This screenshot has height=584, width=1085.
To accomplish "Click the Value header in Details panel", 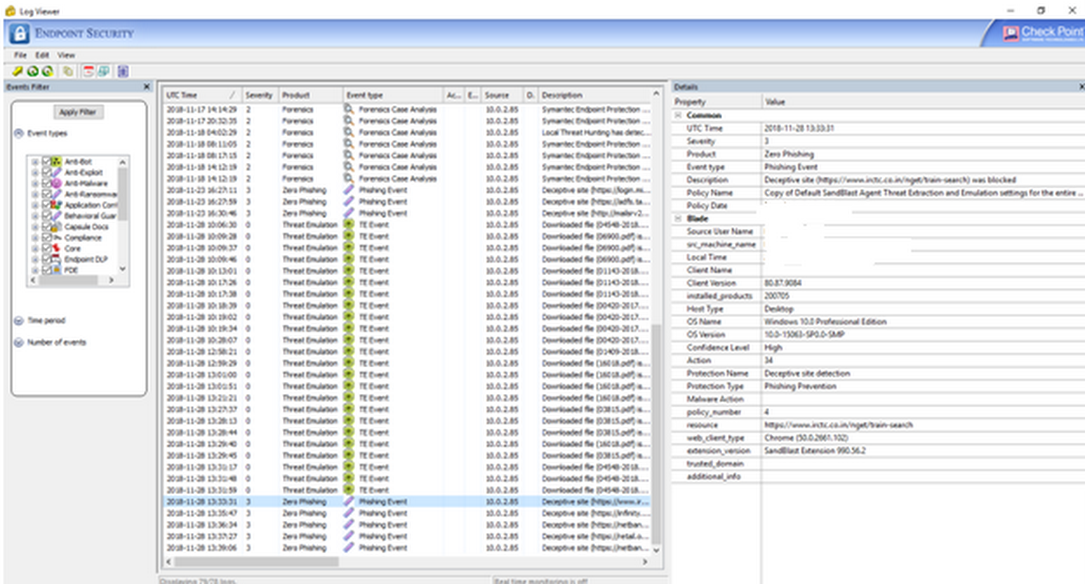I will pyautogui.click(x=923, y=102).
